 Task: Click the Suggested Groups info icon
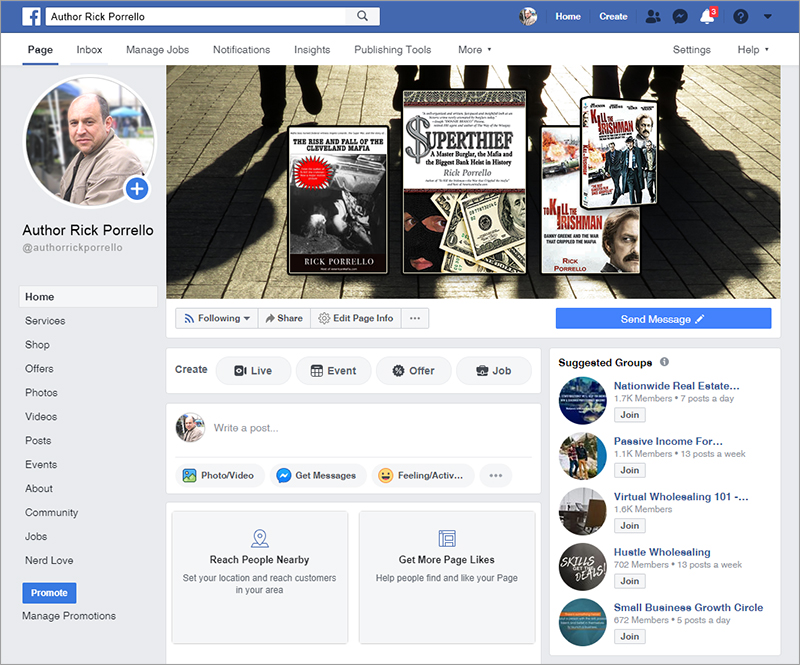(664, 362)
